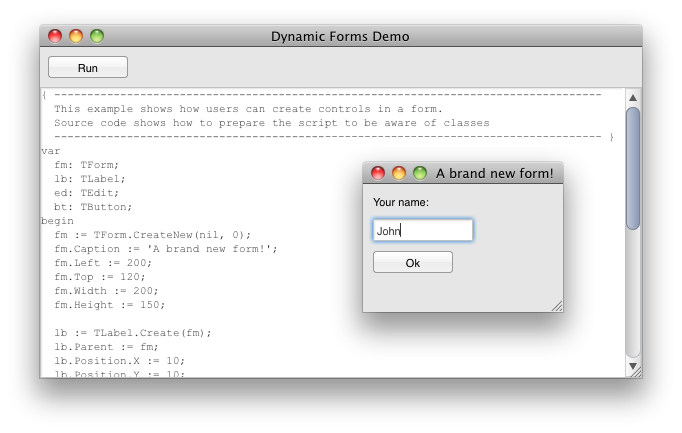This screenshot has height=433, width=682.
Task: Click the code editor's scroll down arrow
Action: (x=632, y=367)
